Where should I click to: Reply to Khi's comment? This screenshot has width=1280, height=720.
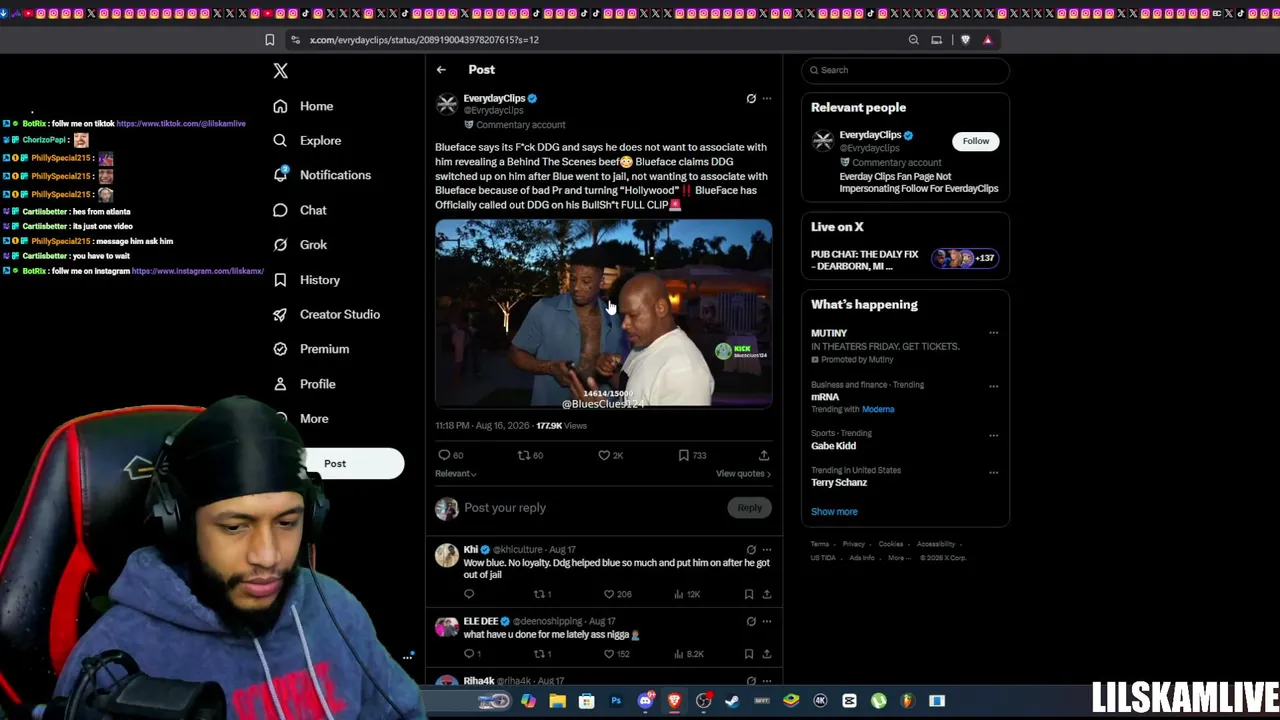click(469, 594)
